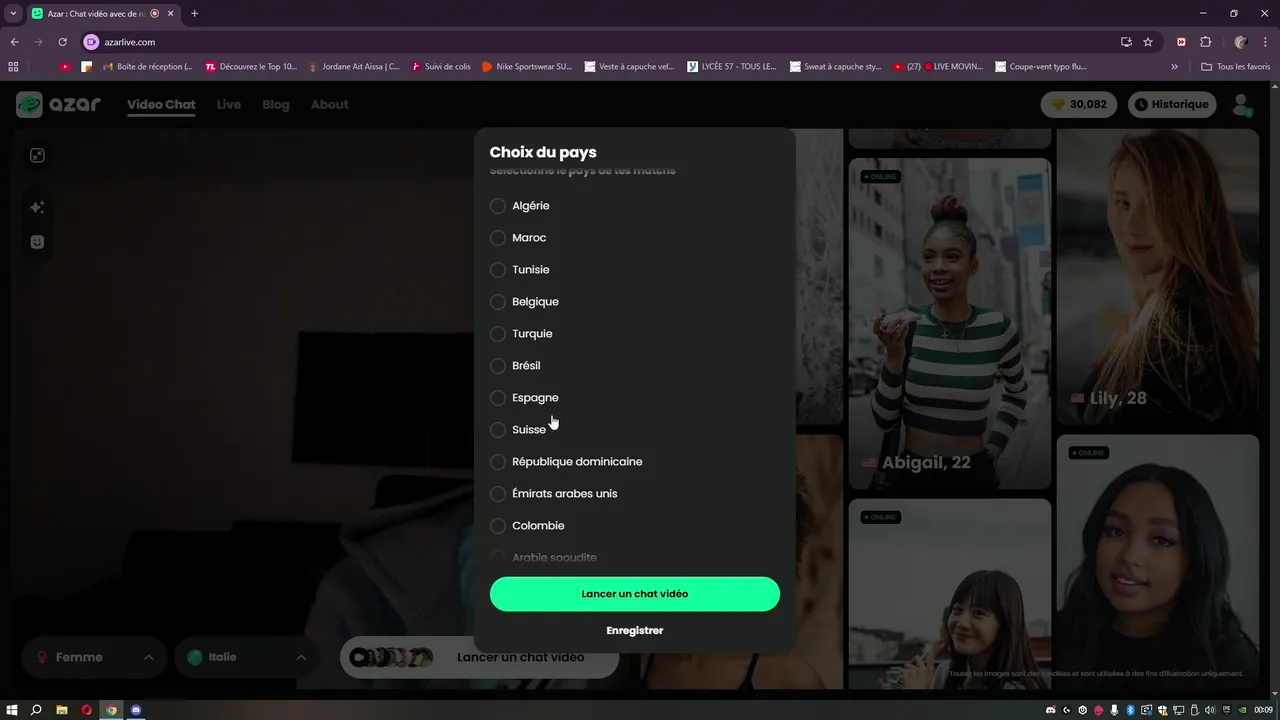Image resolution: width=1280 pixels, height=720 pixels.
Task: Open File Explorer from taskbar
Action: [x=62, y=710]
